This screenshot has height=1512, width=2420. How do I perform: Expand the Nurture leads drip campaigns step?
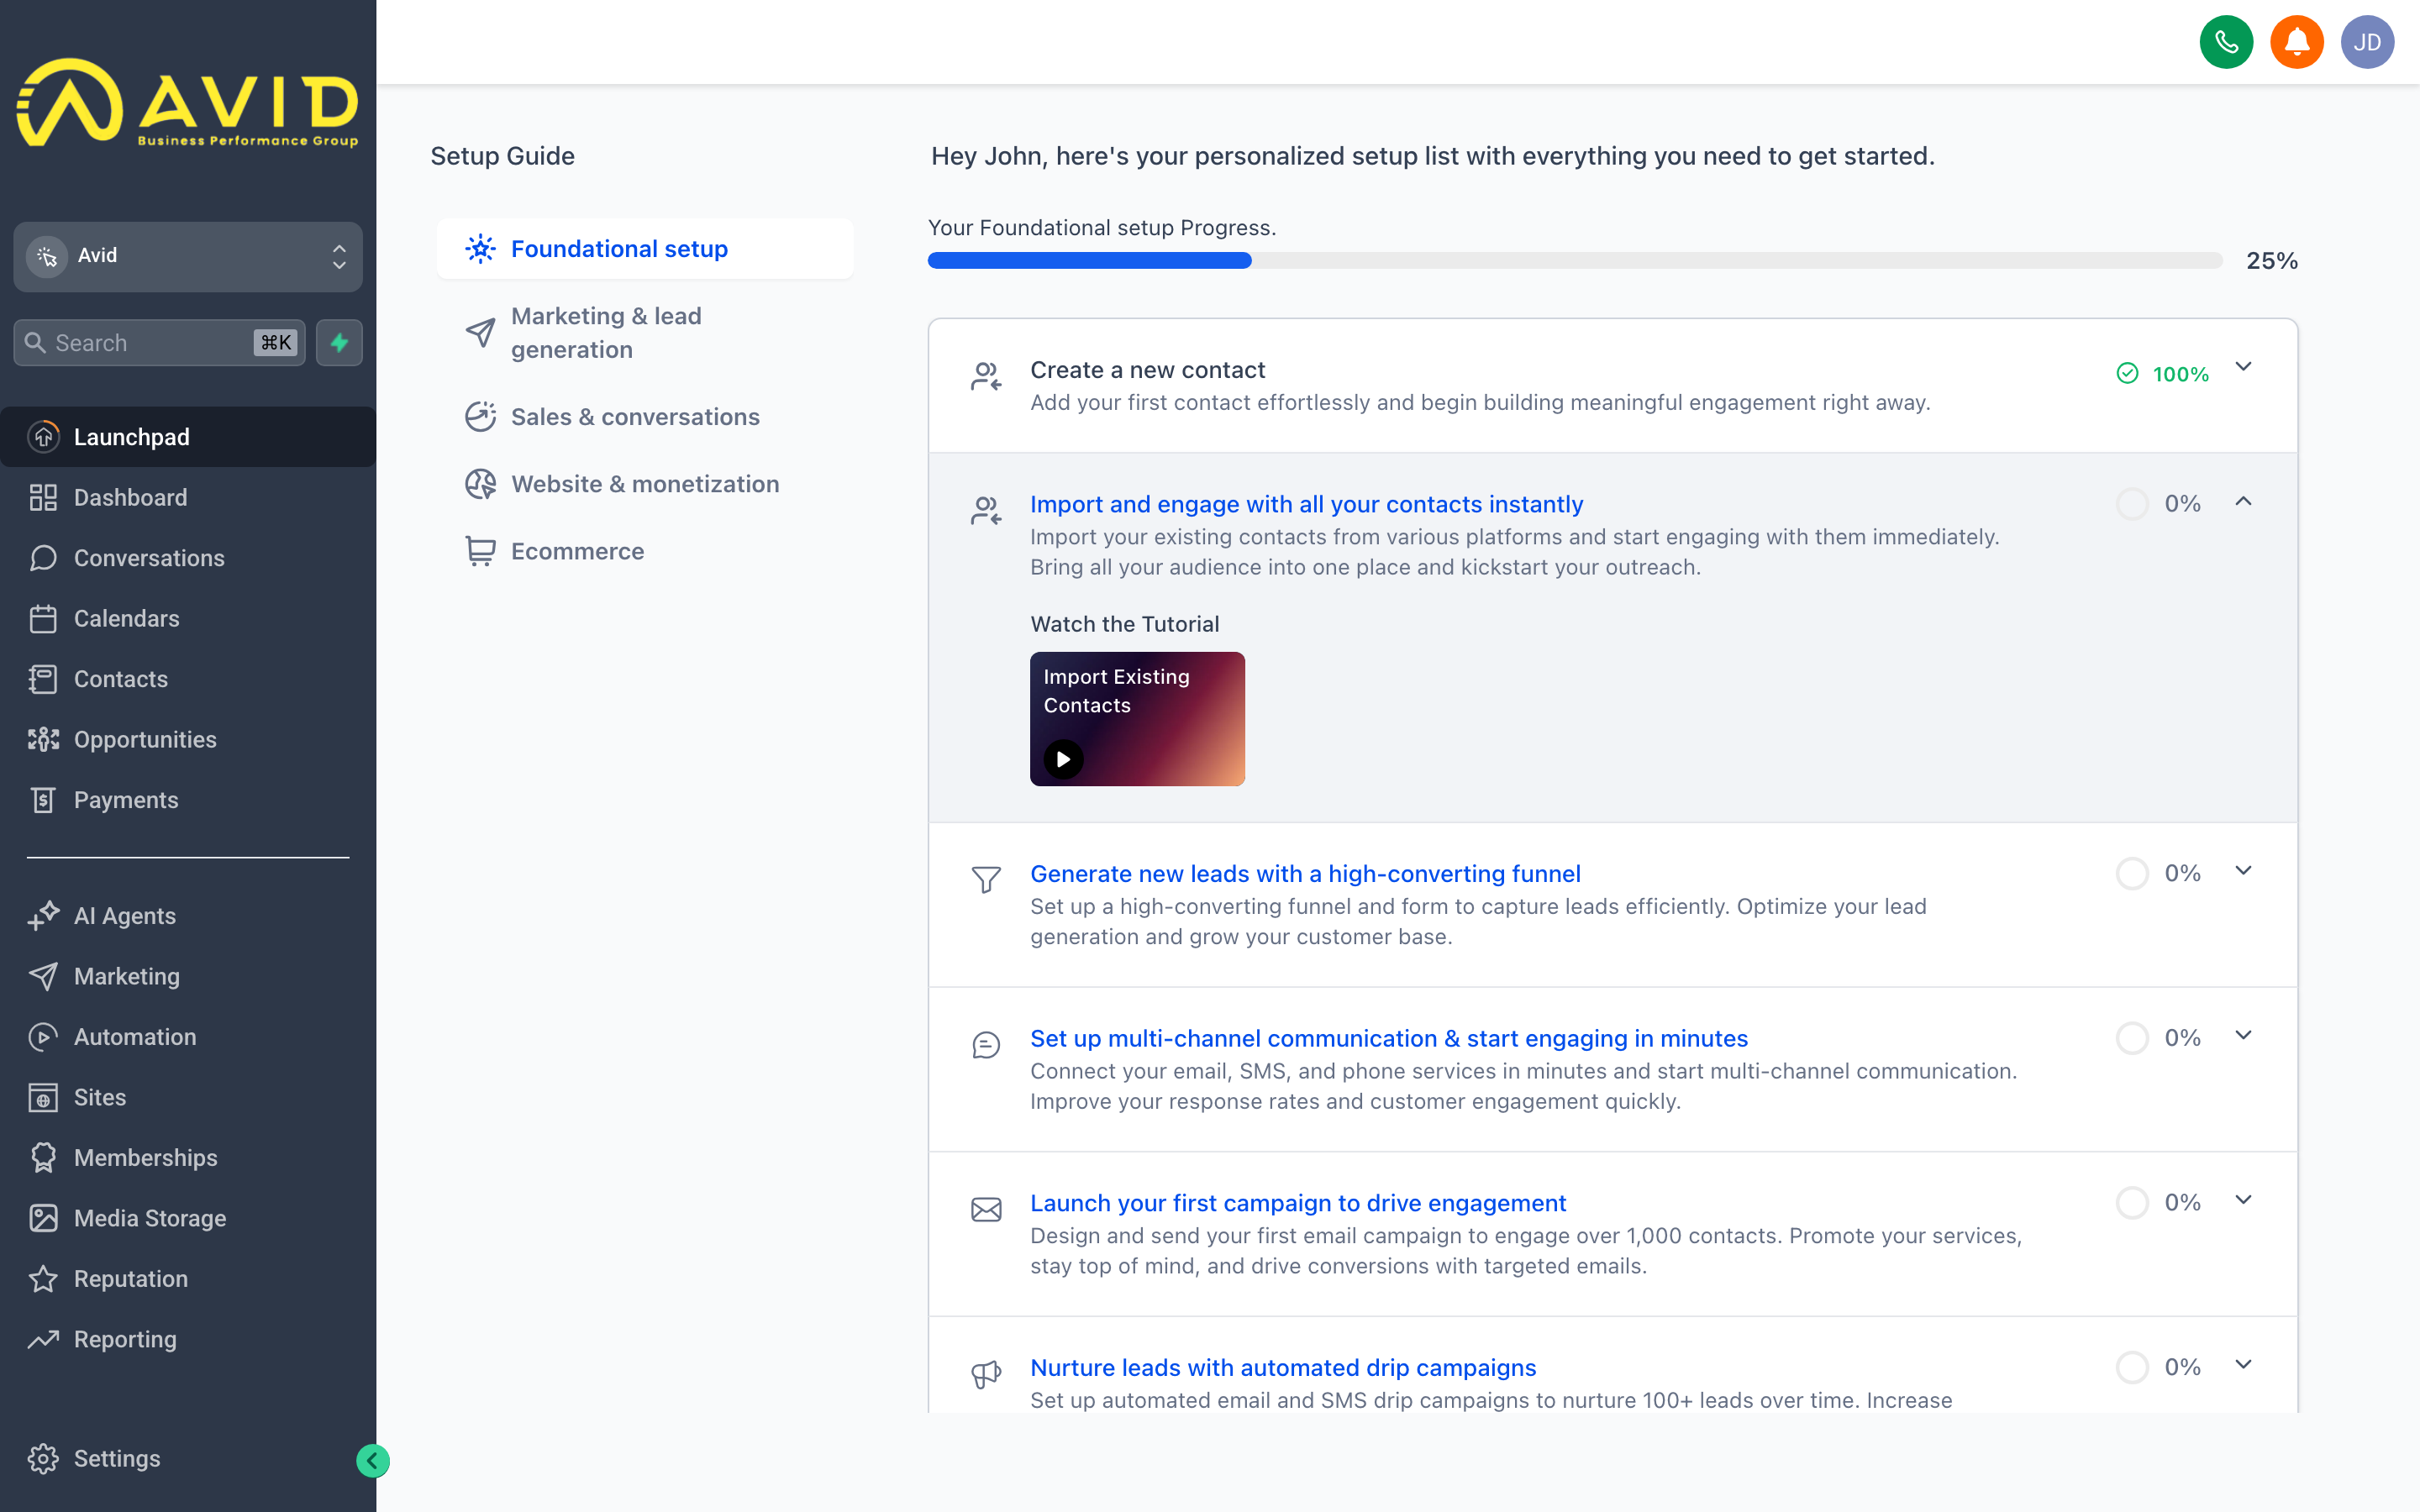click(2243, 1365)
